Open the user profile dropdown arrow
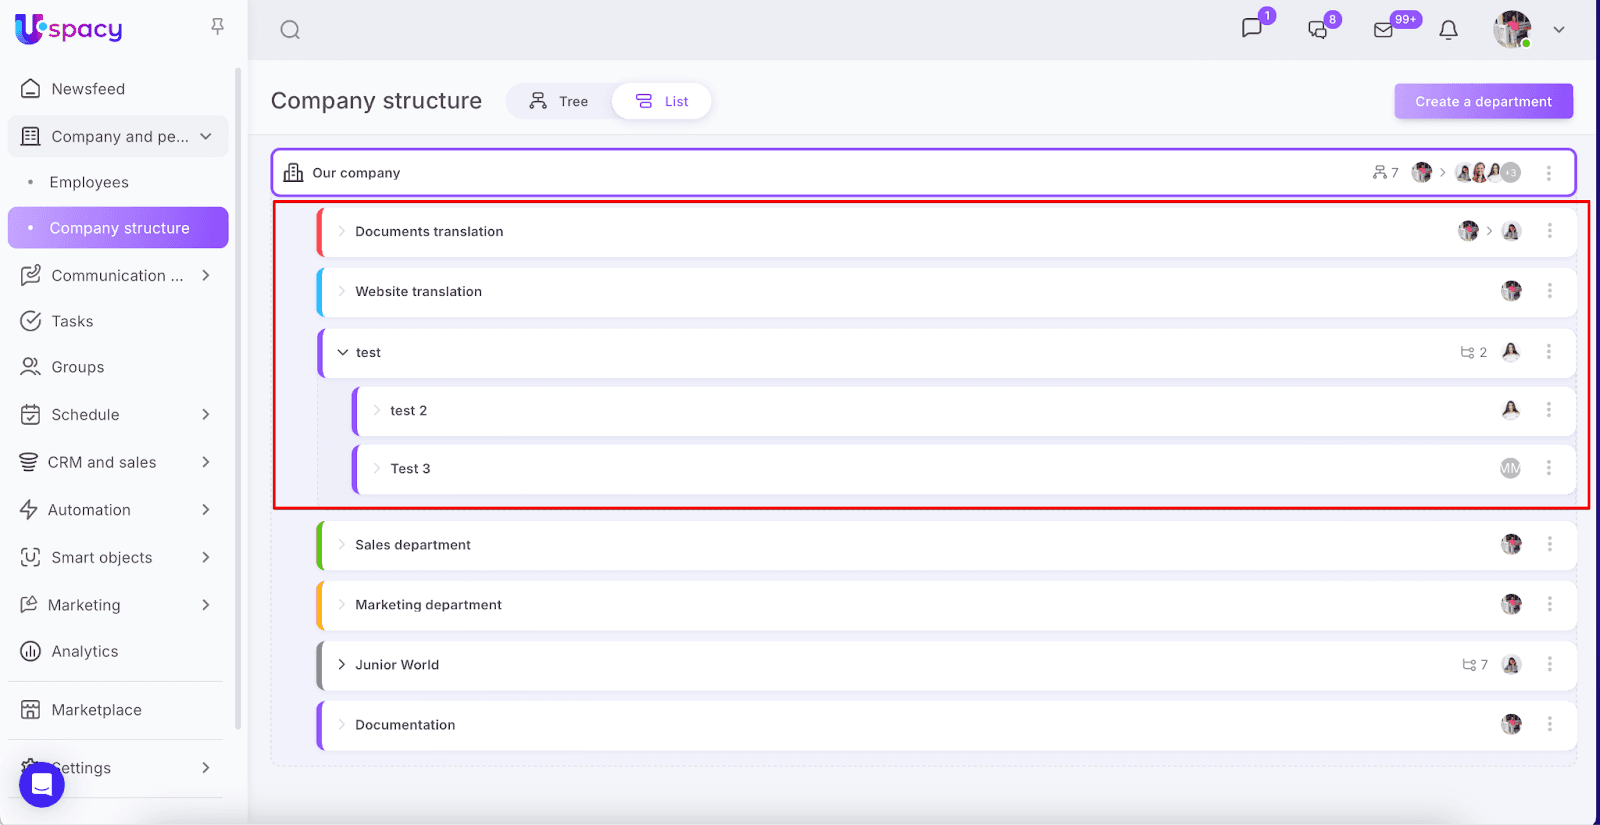 [x=1558, y=30]
